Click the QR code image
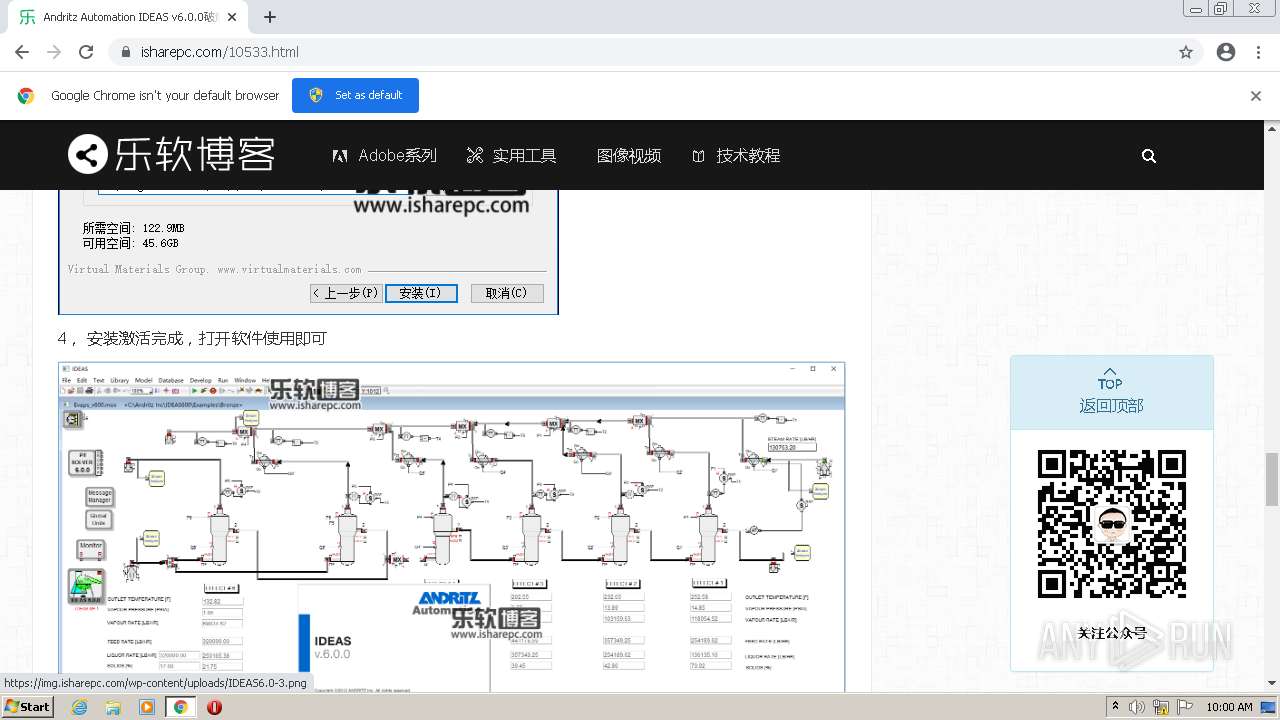Viewport: 1280px width, 720px height. [x=1111, y=524]
